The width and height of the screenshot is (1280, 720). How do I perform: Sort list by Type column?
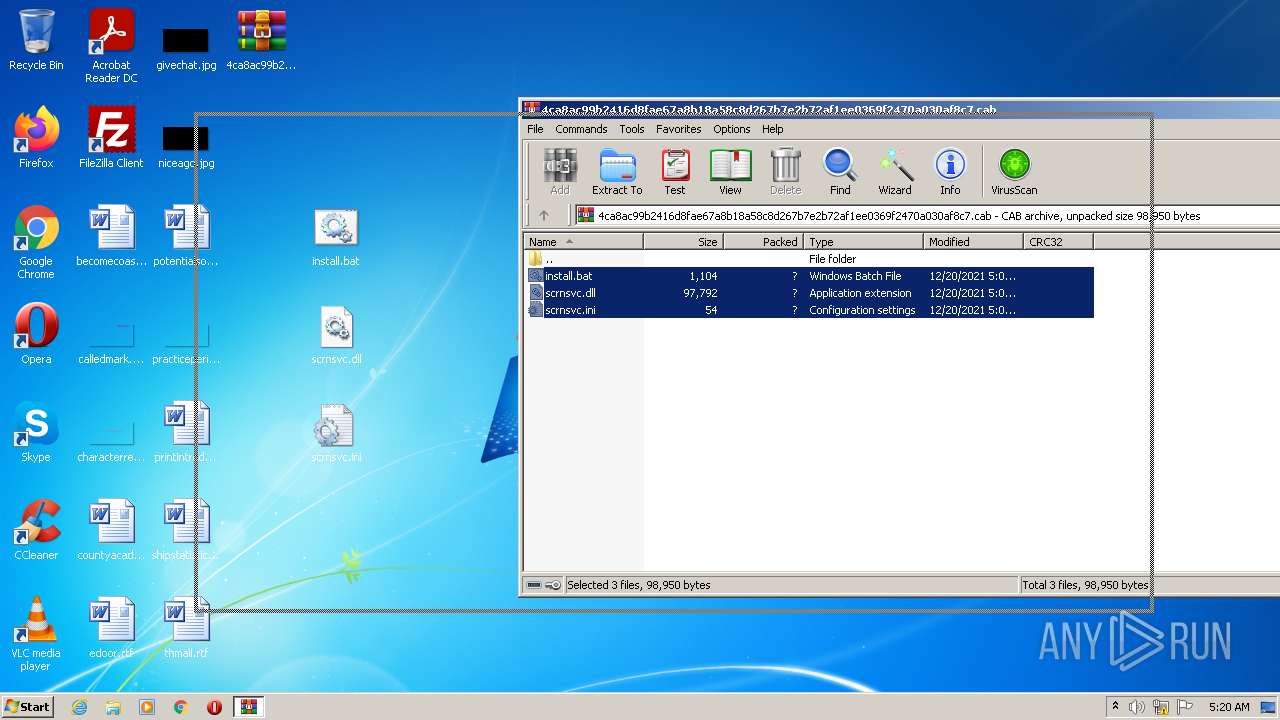click(x=863, y=242)
